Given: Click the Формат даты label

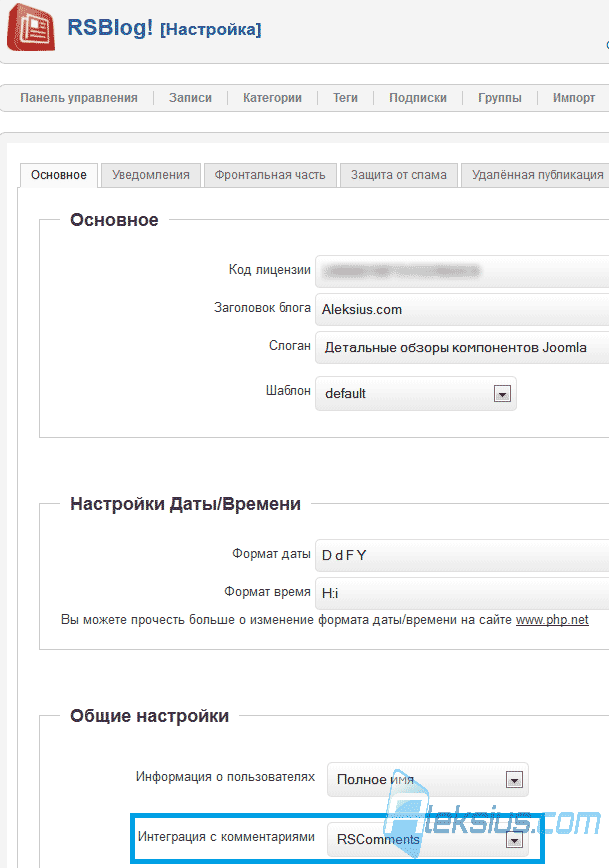Looking at the screenshot, I should 271,554.
